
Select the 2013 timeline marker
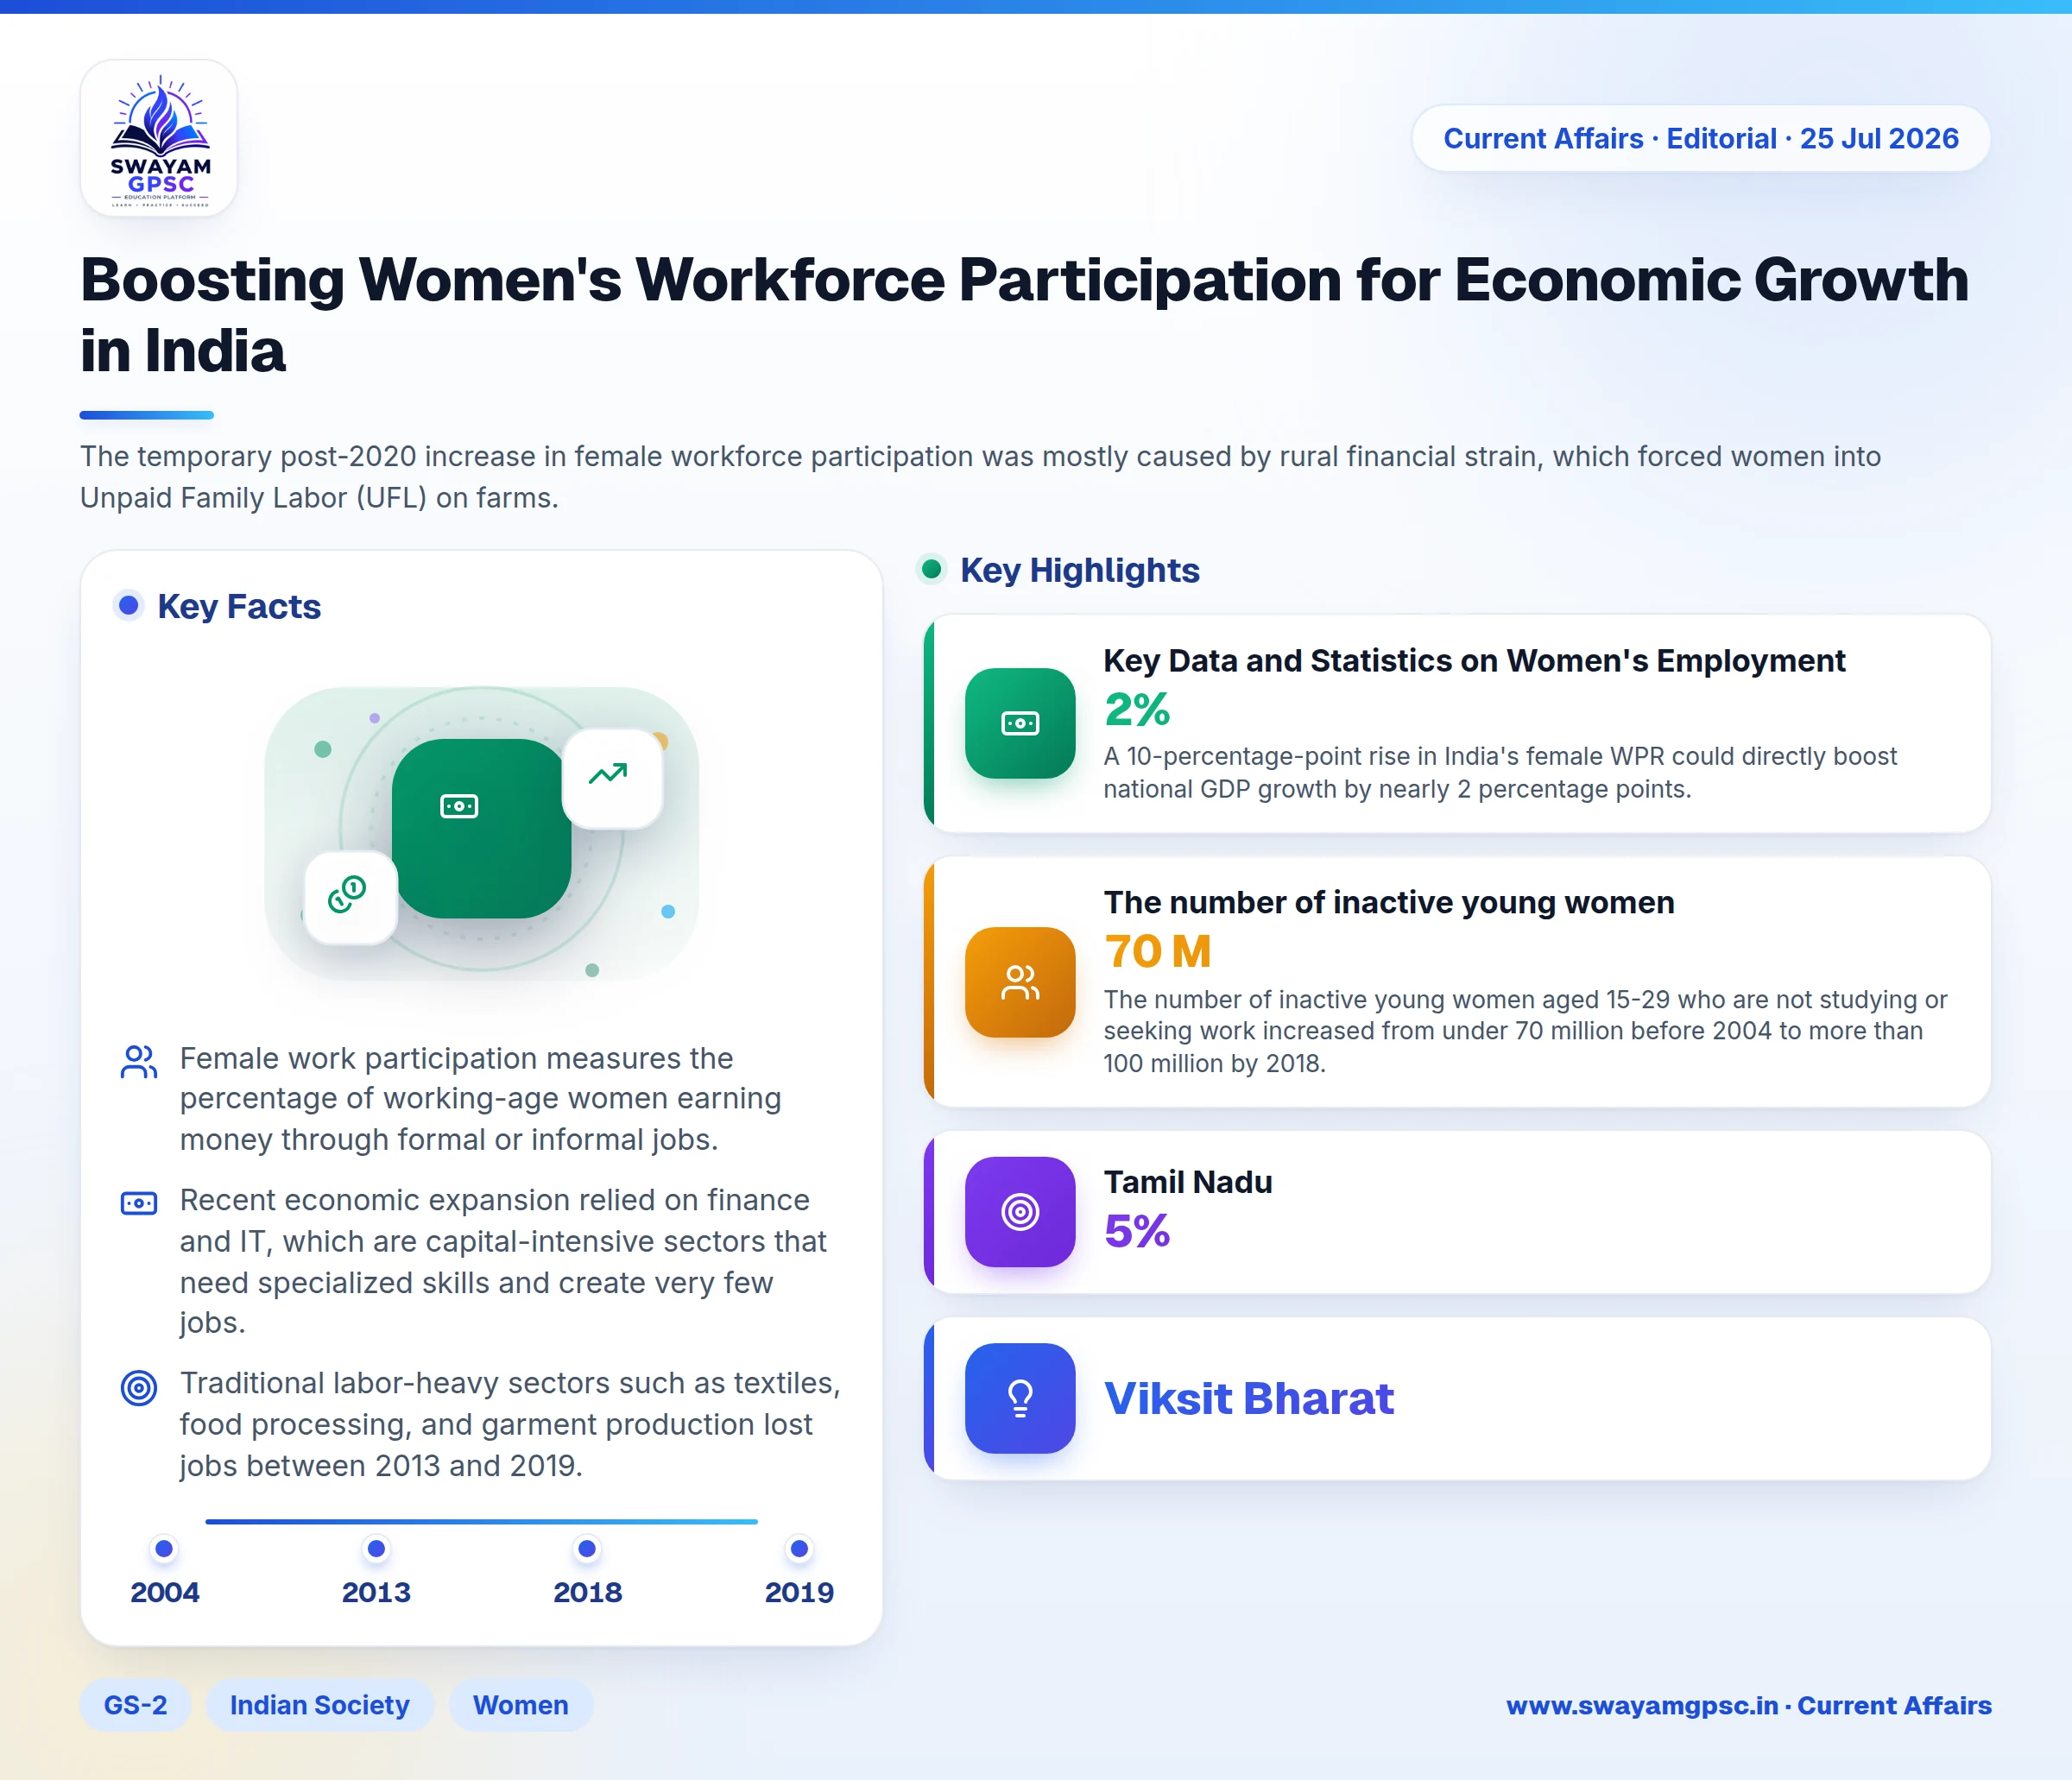coord(376,1549)
